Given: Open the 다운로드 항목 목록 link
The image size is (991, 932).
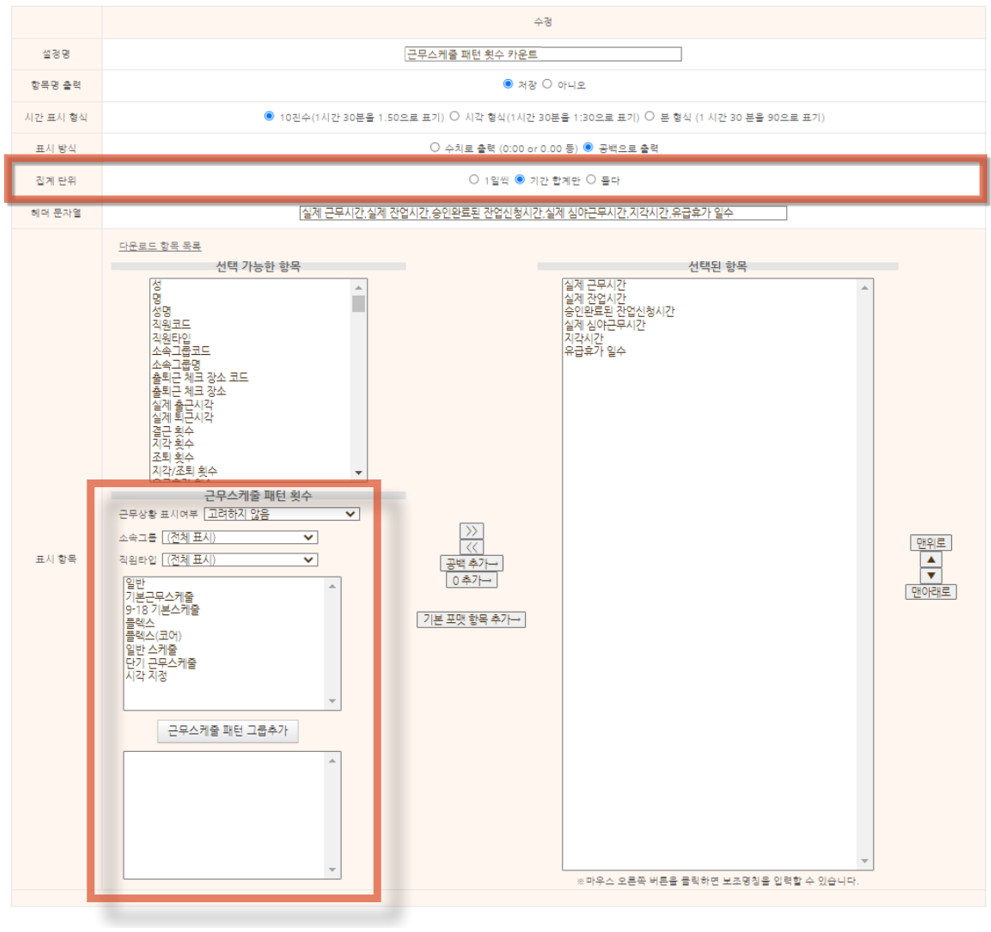Looking at the screenshot, I should pyautogui.click(x=160, y=246).
